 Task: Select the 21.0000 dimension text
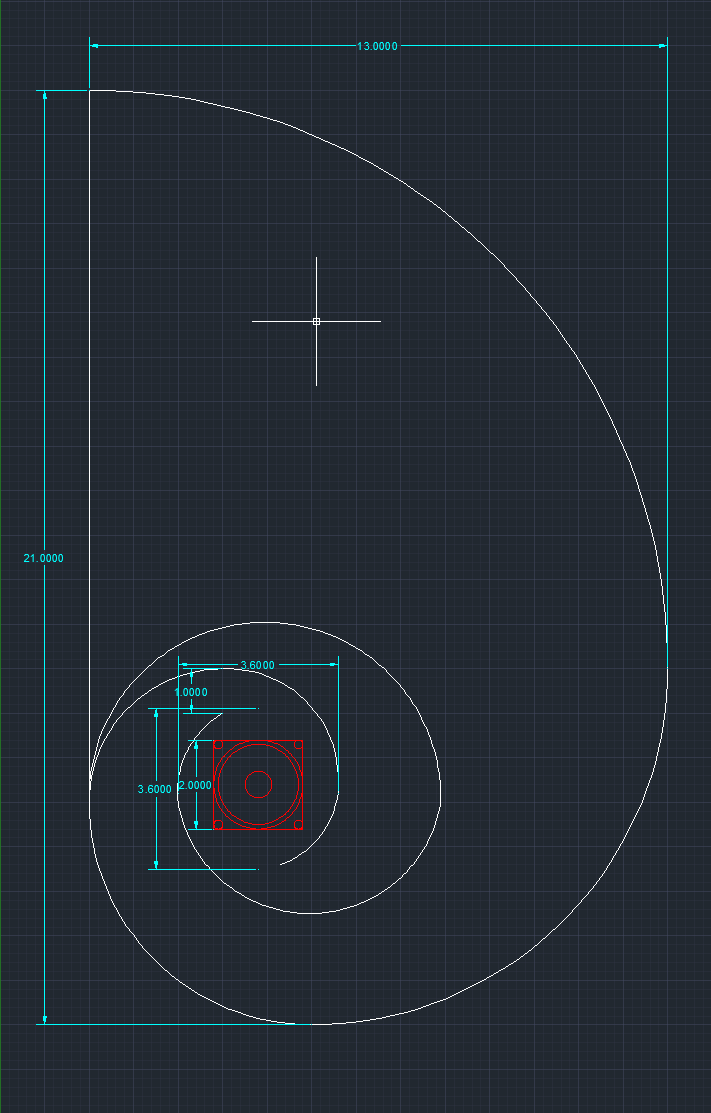point(43,559)
